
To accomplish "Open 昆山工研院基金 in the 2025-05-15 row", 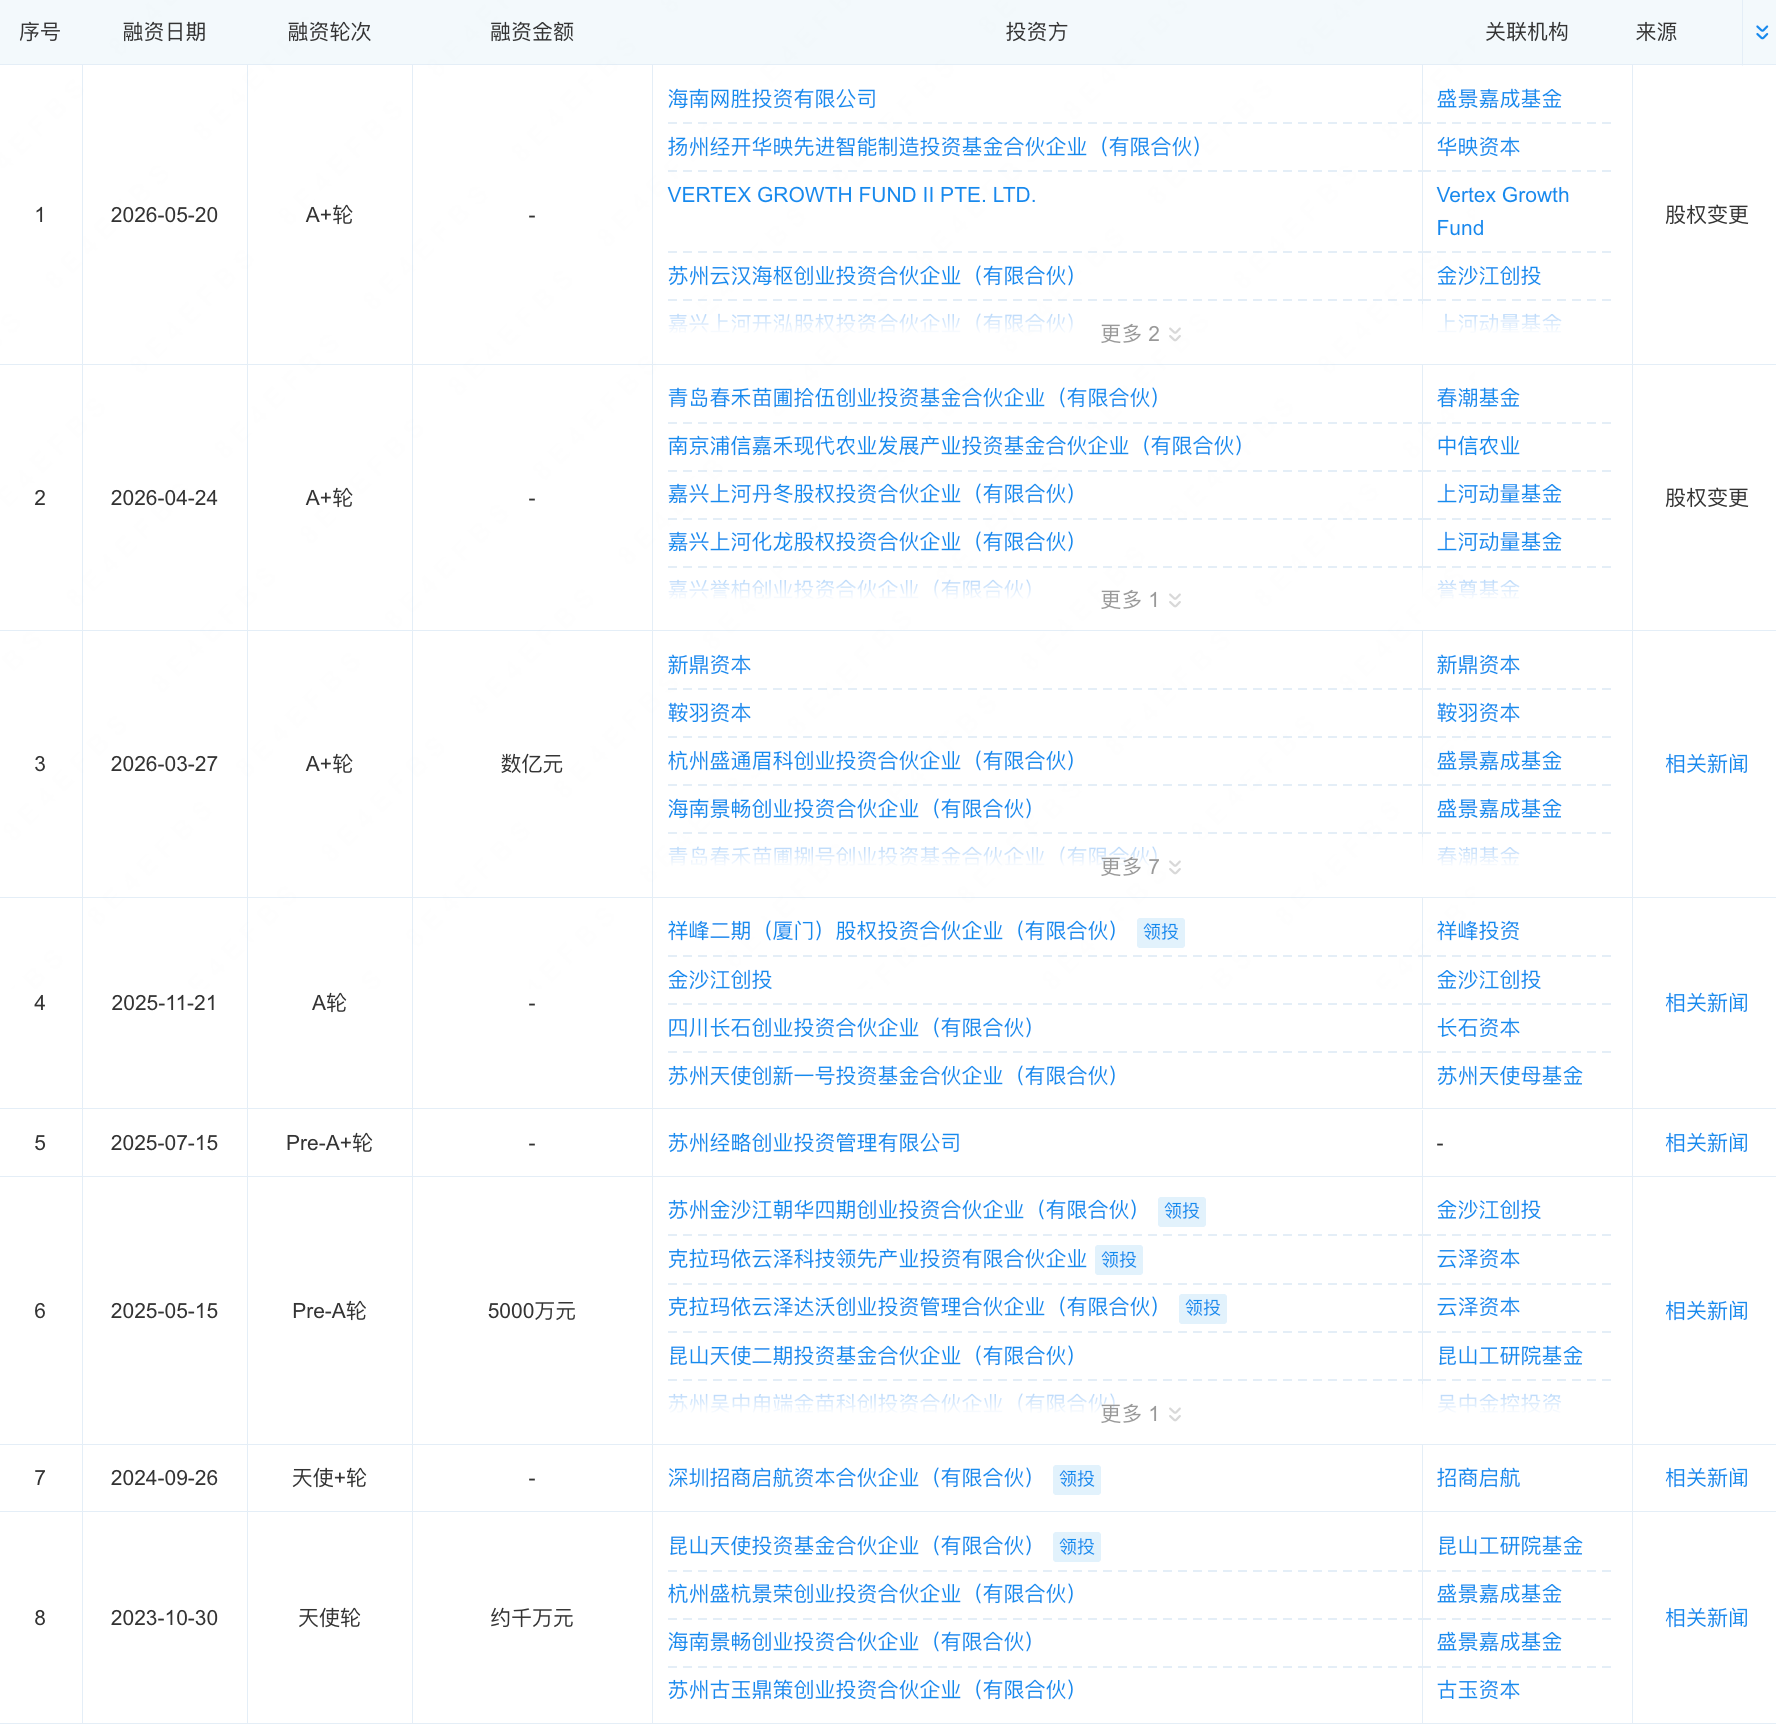I will point(1510,1356).
